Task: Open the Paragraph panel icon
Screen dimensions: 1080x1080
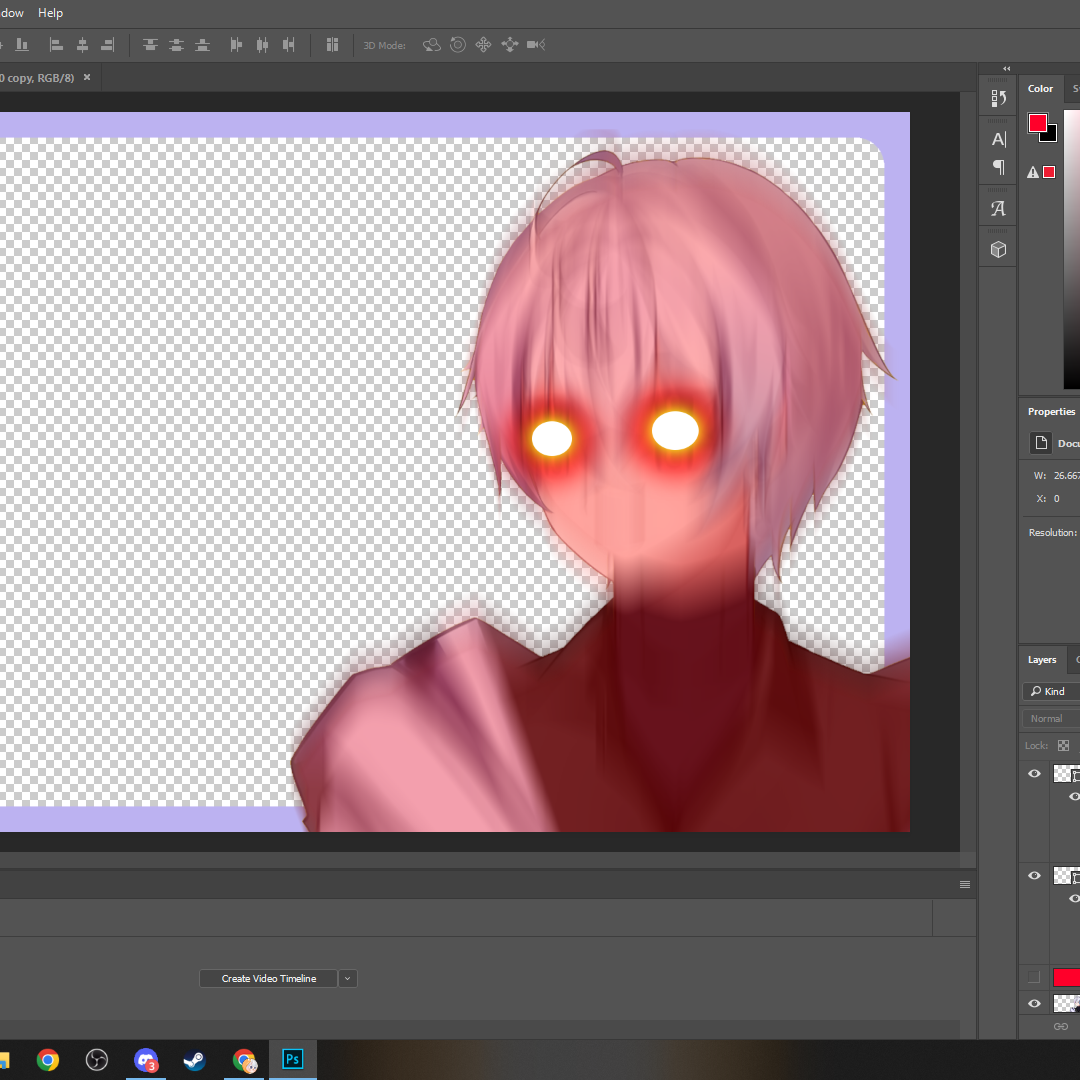Action: click(998, 167)
